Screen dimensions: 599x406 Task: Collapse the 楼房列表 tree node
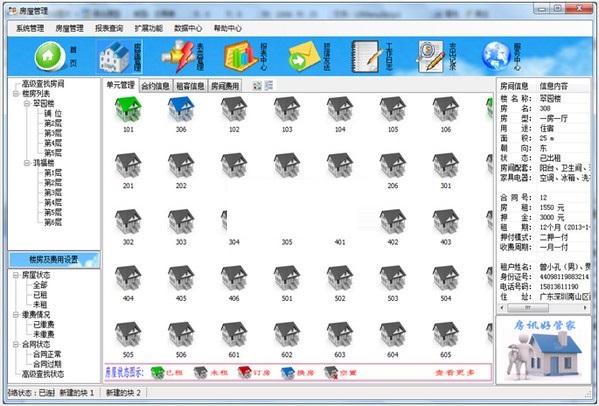[16, 94]
